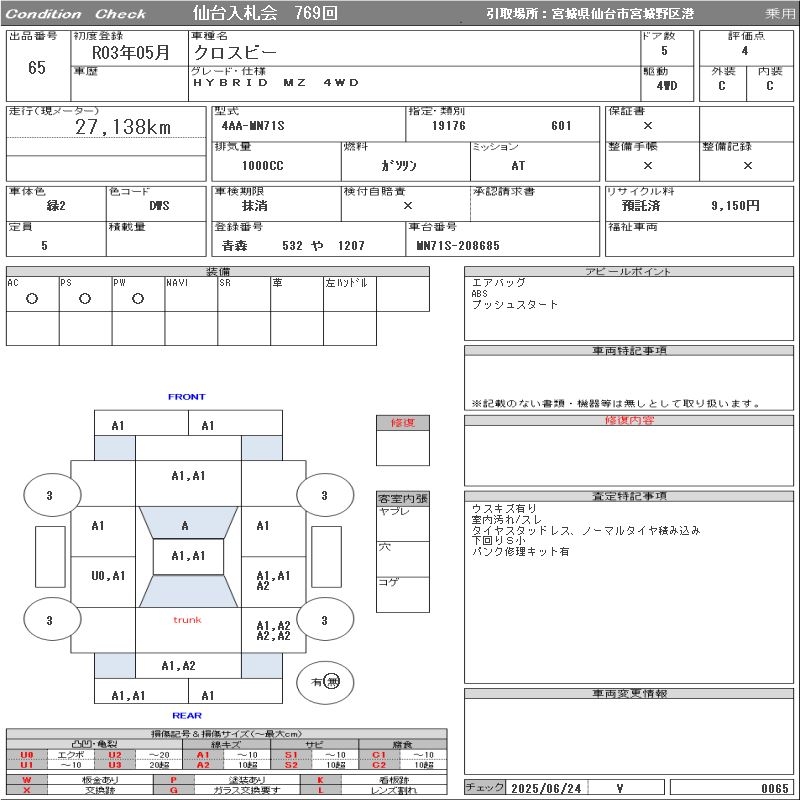This screenshot has width=800, height=800.
Task: Click chassis number MN71S-208685
Action: [x=458, y=246]
